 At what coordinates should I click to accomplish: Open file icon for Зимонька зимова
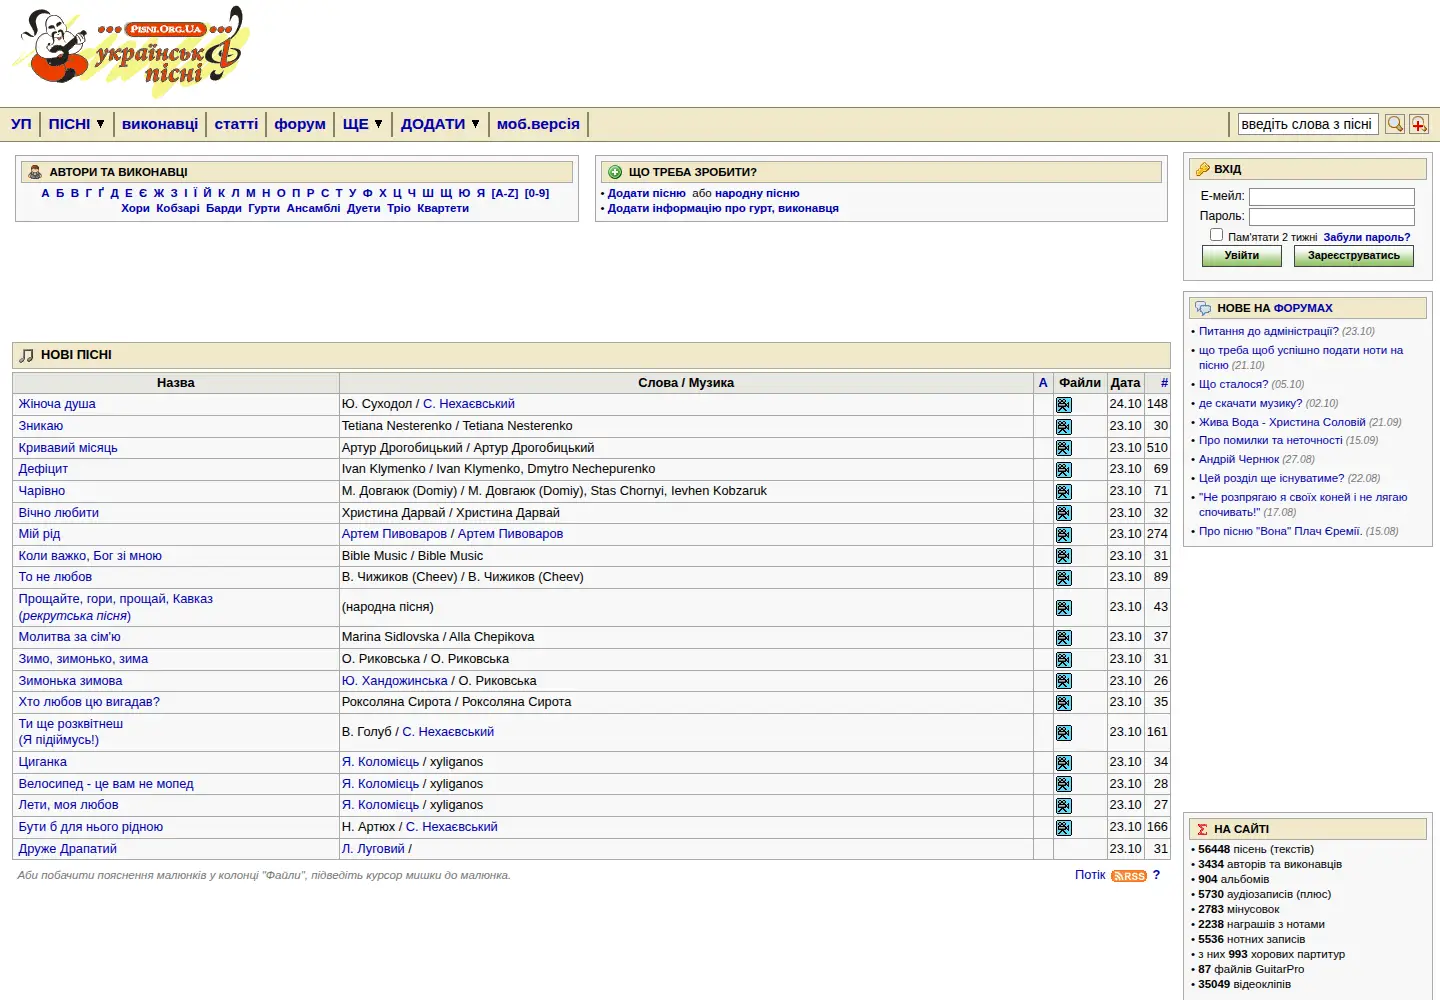(1064, 681)
